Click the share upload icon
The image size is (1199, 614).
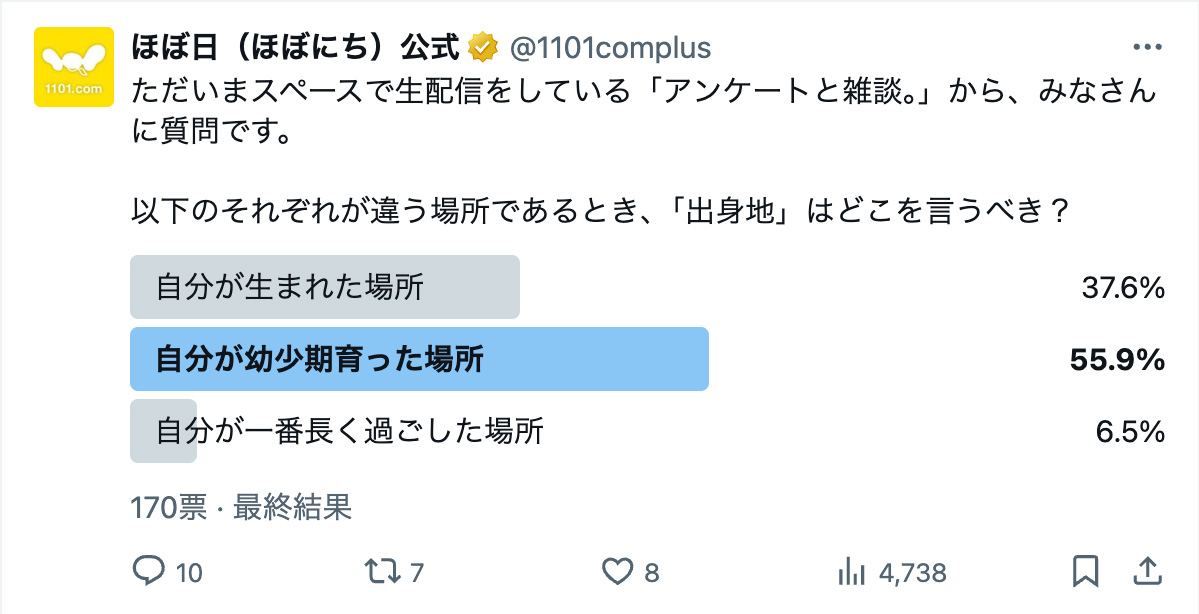coord(1144,571)
